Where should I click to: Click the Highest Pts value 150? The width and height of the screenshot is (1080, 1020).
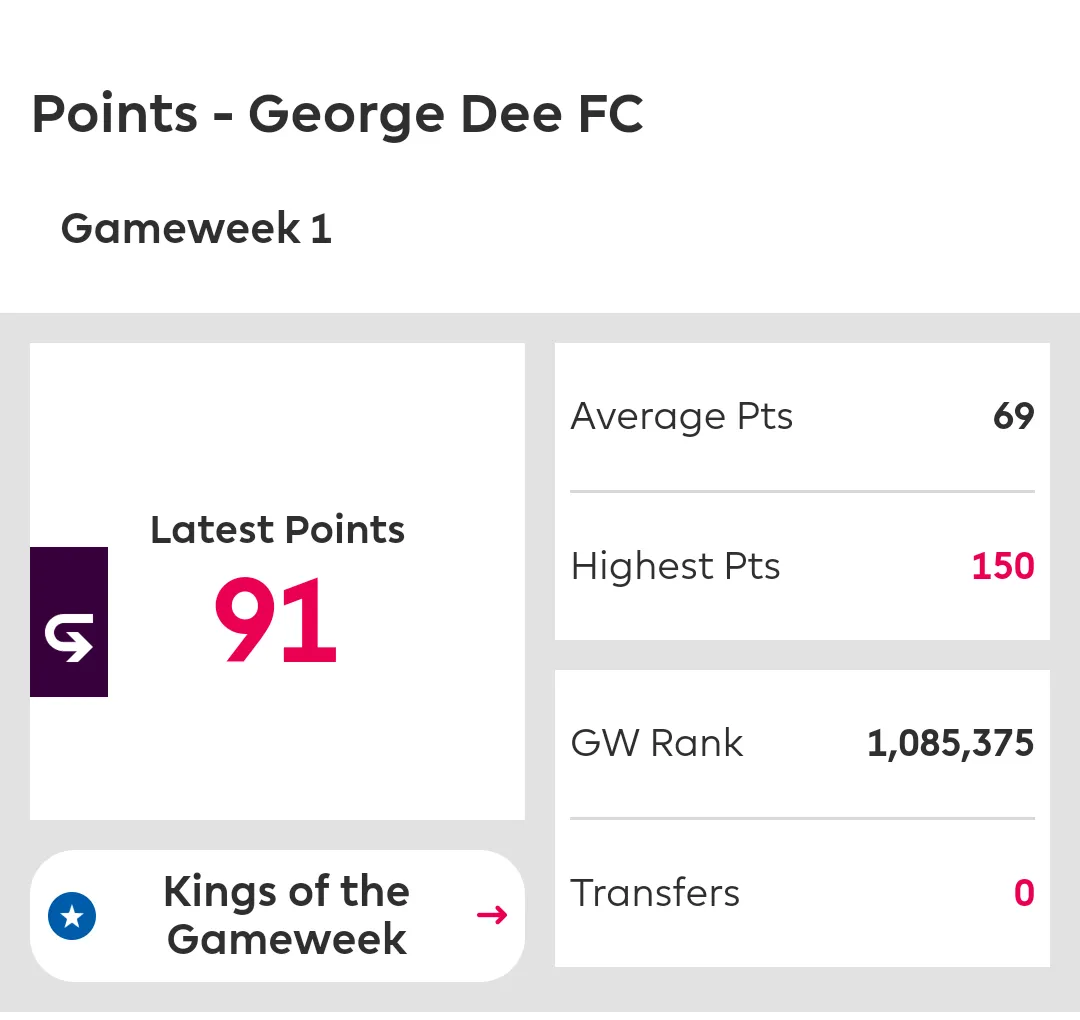(x=1003, y=566)
